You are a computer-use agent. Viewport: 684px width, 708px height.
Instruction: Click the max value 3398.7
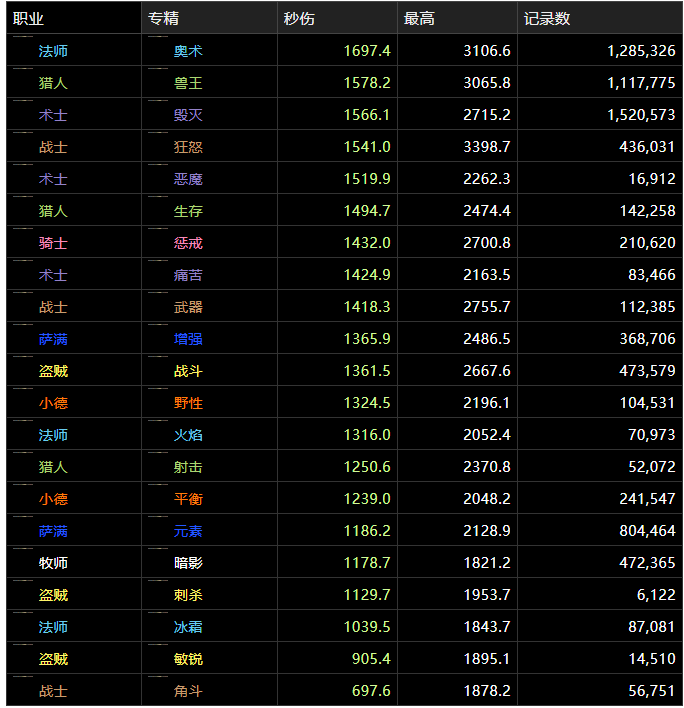pos(487,147)
